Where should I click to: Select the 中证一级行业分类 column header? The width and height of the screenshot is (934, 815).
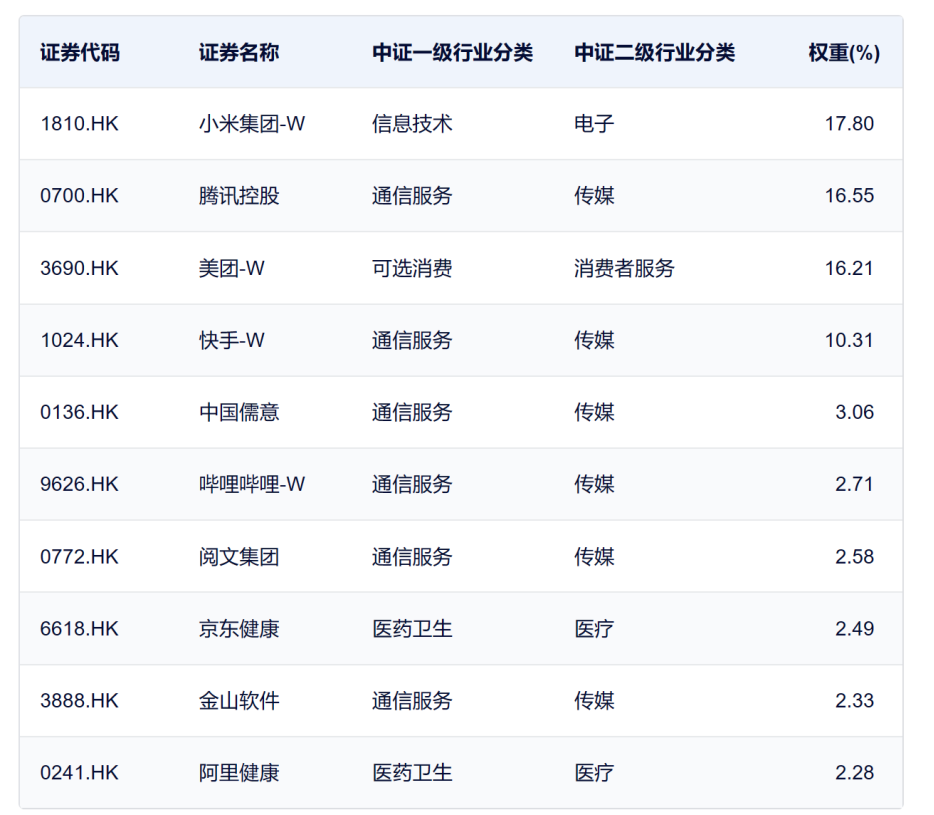click(x=452, y=53)
